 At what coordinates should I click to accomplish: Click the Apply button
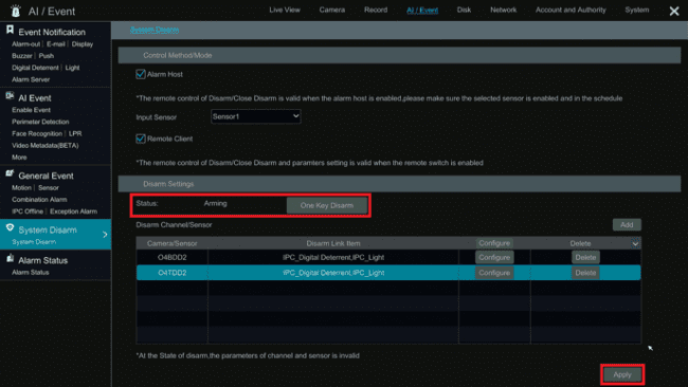[622, 375]
